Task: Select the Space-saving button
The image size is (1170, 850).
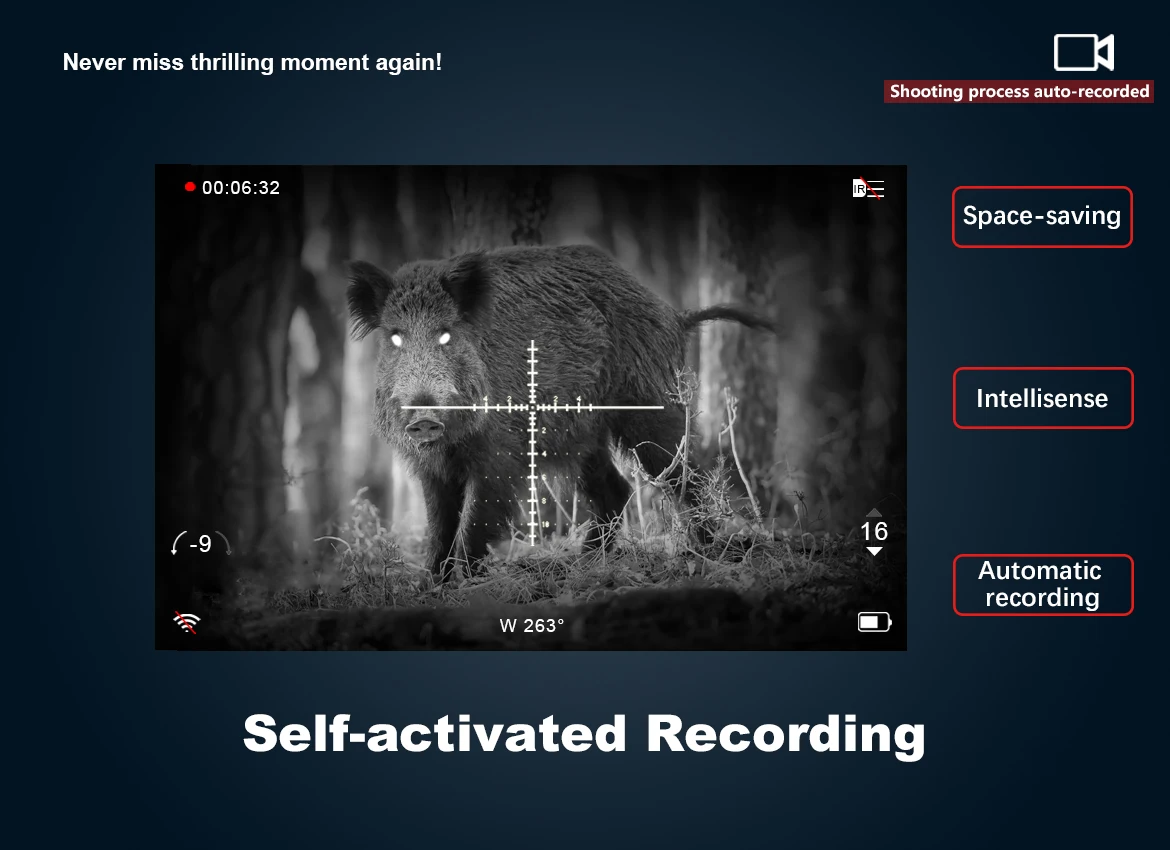Action: tap(1042, 216)
